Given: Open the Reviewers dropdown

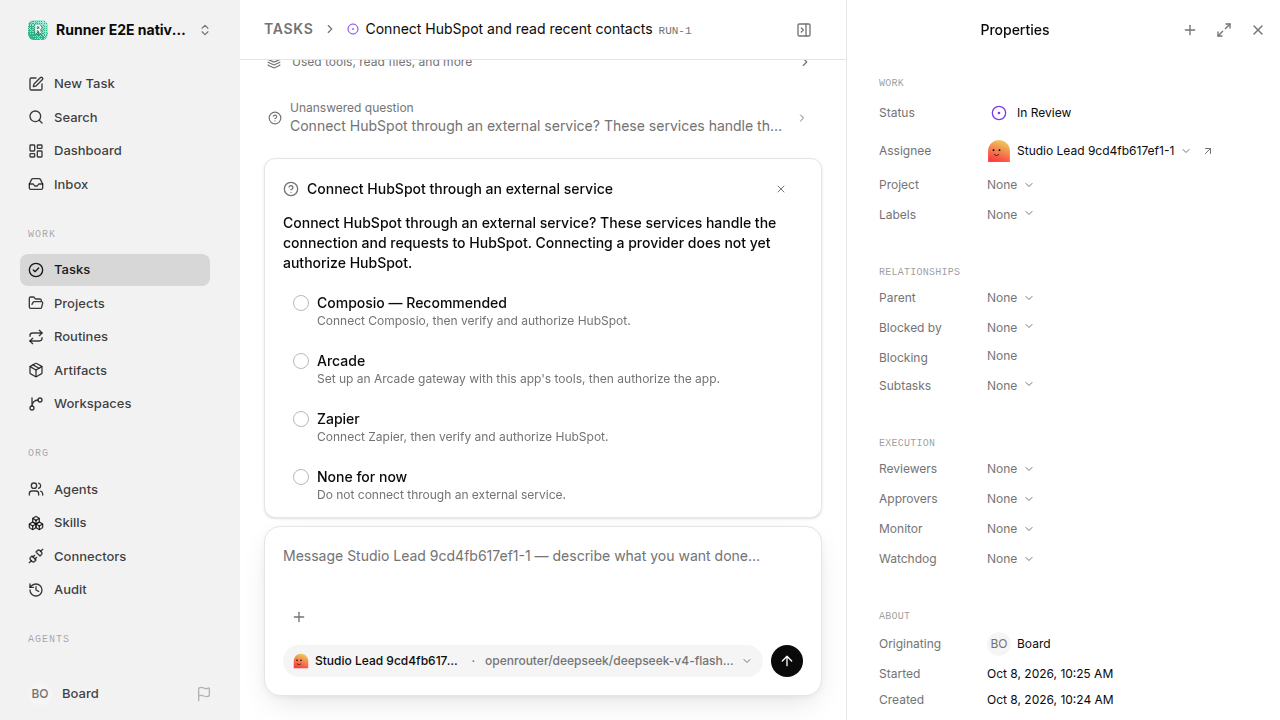Looking at the screenshot, I should point(1010,469).
